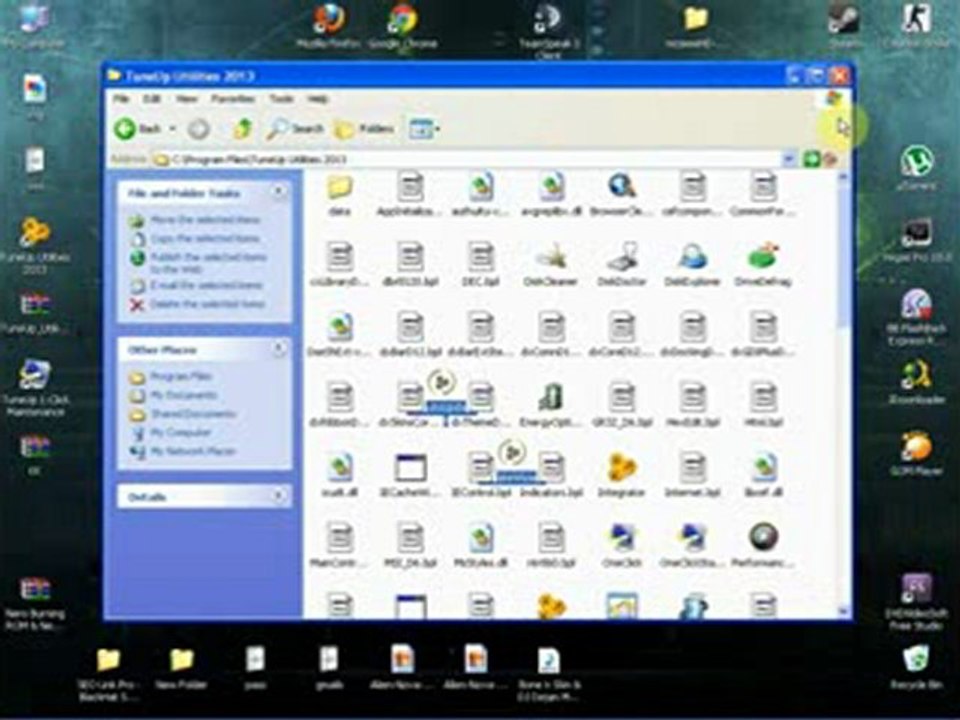Click the Forward arrow button
Viewport: 960px width, 720px height.
pyautogui.click(x=198, y=129)
